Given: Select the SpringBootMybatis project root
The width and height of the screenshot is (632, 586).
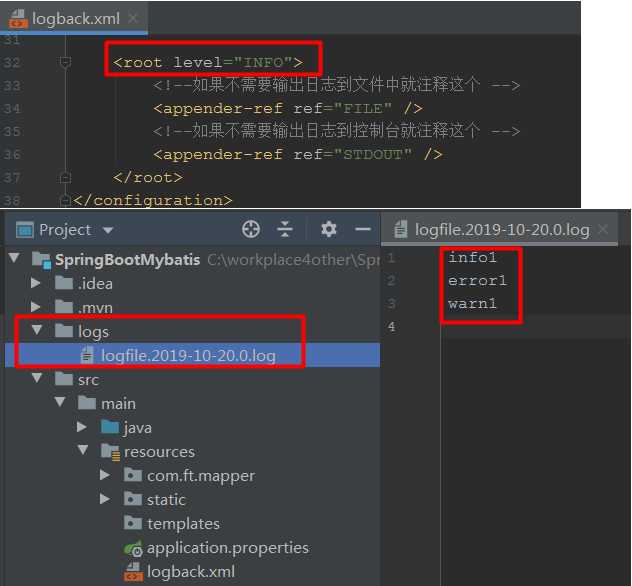Looking at the screenshot, I should point(127,260).
